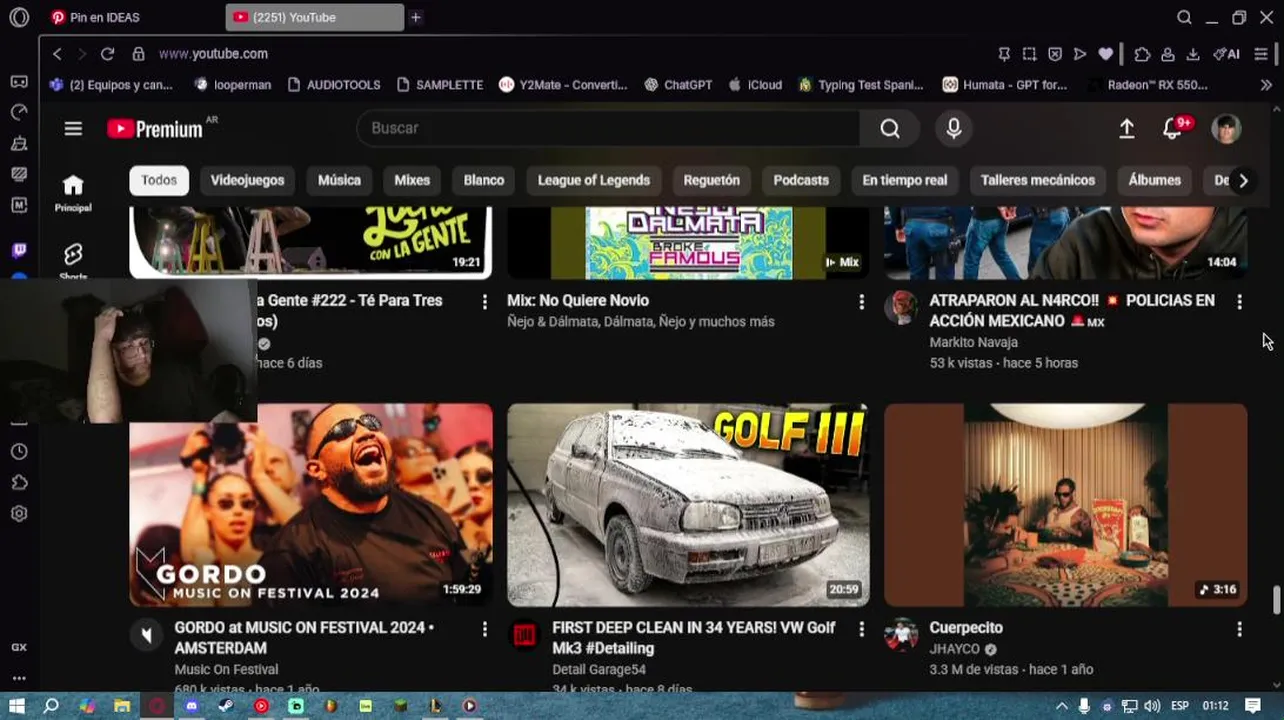Play the GORDO Music On Festival thumbnail
Image resolution: width=1284 pixels, height=720 pixels.
tap(311, 505)
